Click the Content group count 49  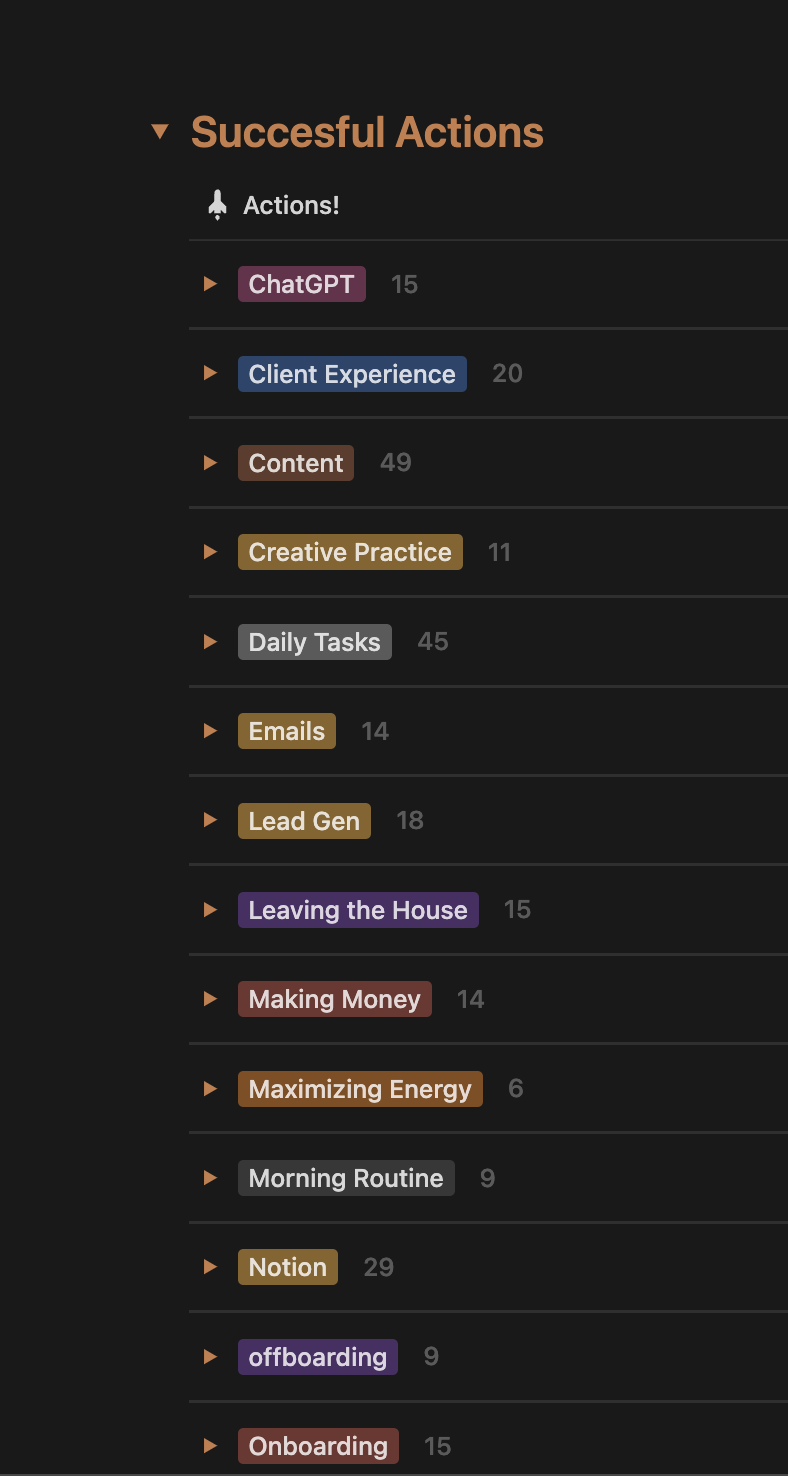[396, 463]
